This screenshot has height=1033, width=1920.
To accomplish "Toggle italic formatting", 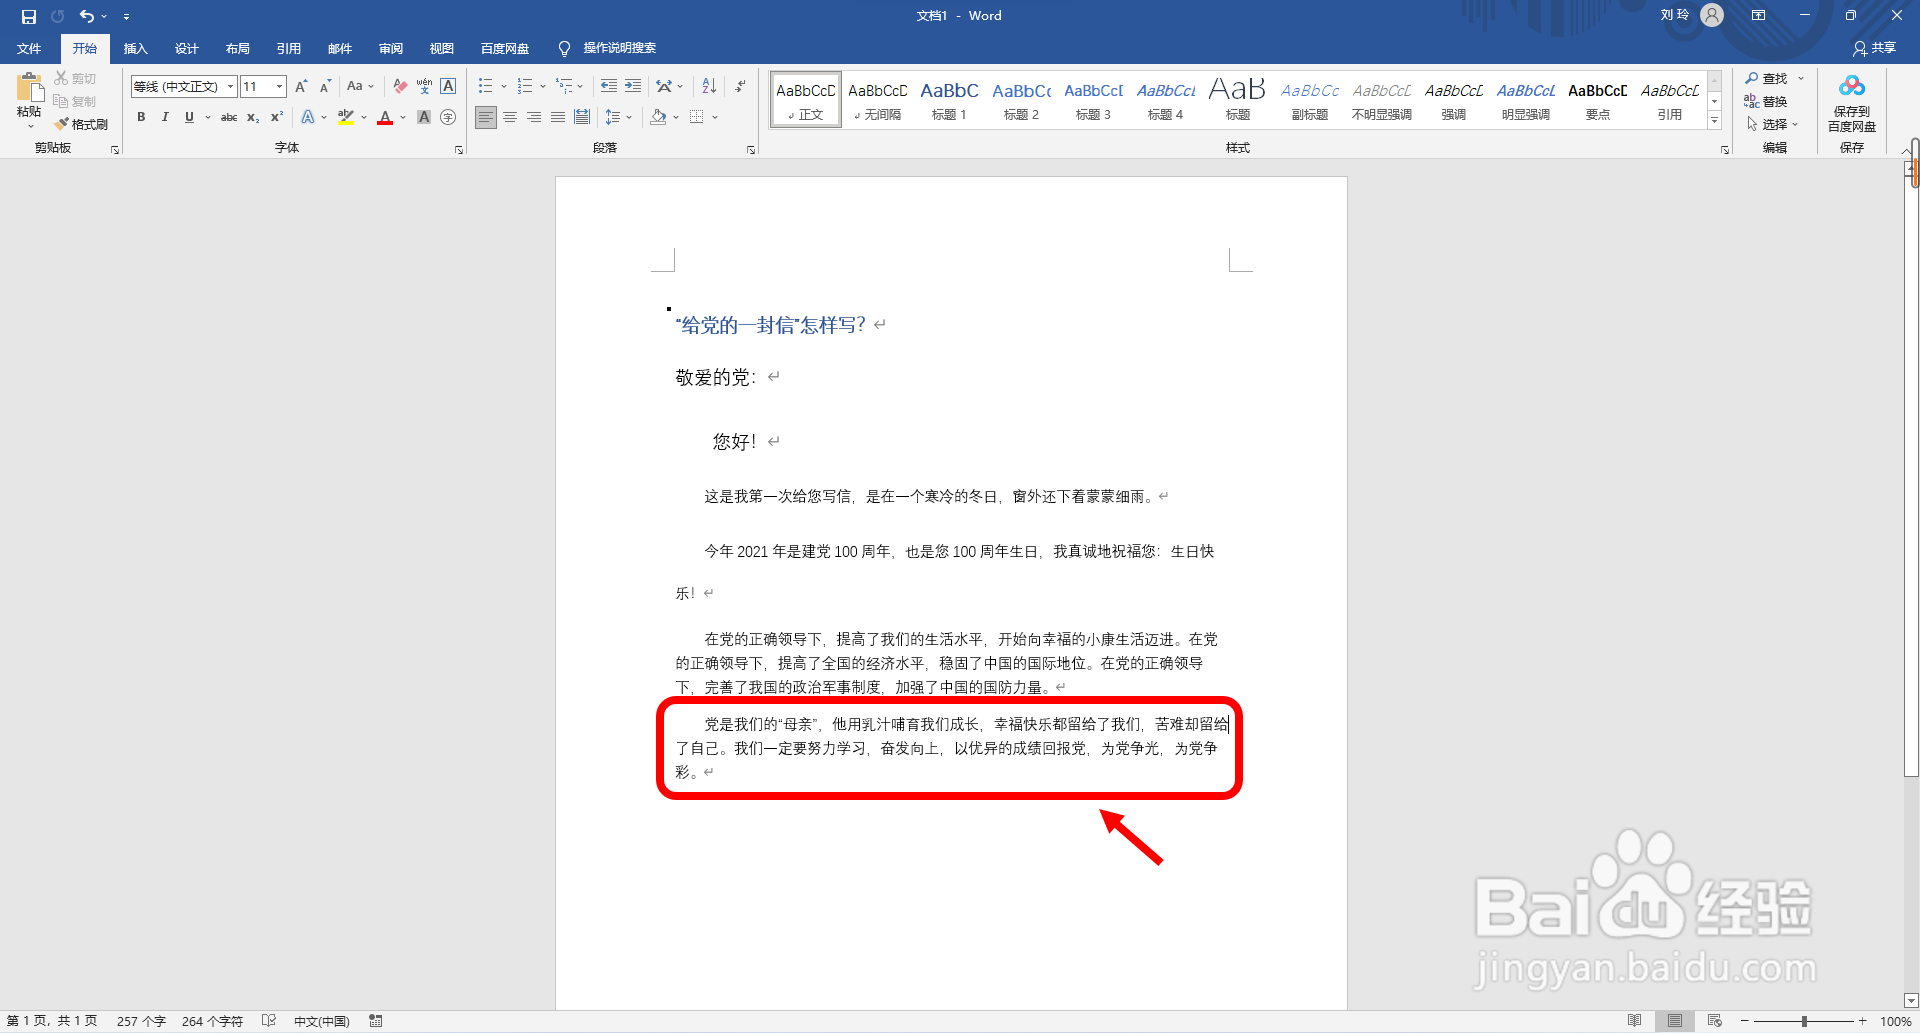I will (x=165, y=117).
